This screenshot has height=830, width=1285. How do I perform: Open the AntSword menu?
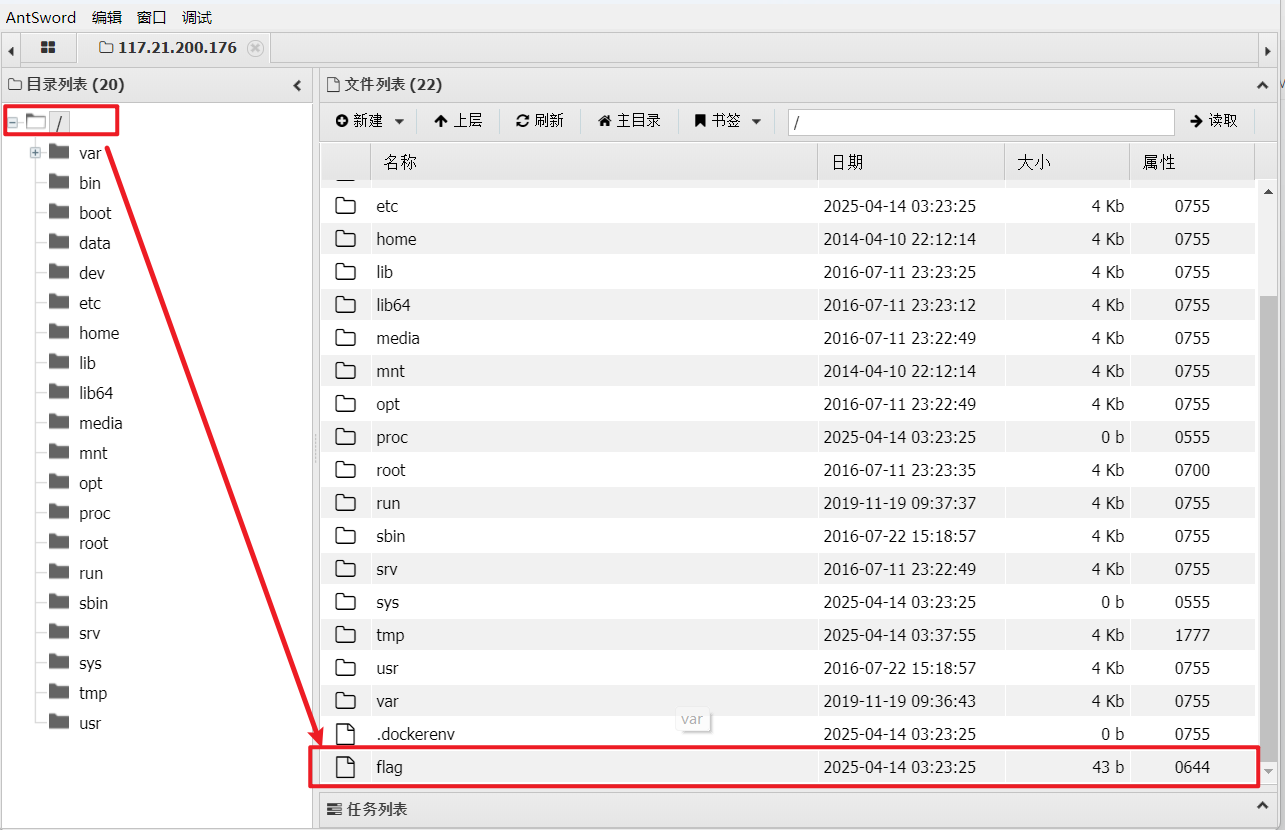[41, 17]
